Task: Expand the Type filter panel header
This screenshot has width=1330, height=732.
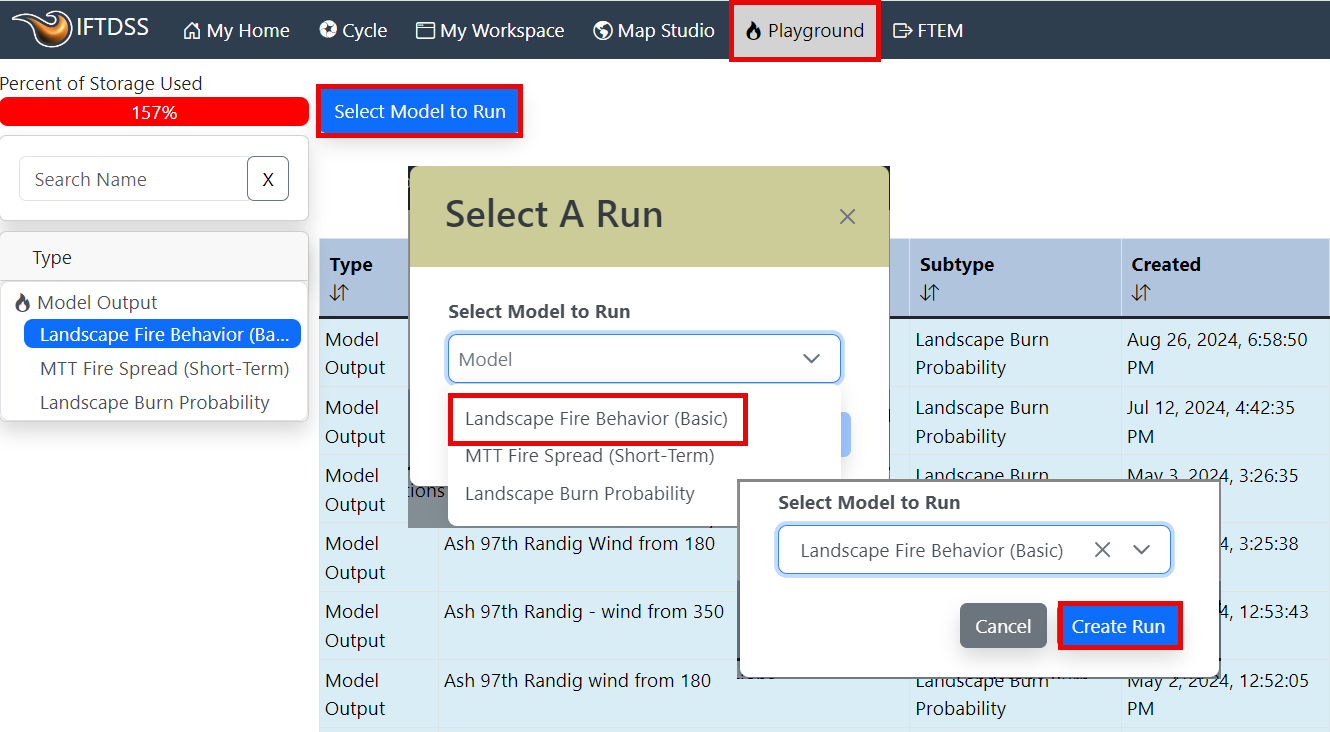Action: pyautogui.click(x=154, y=257)
